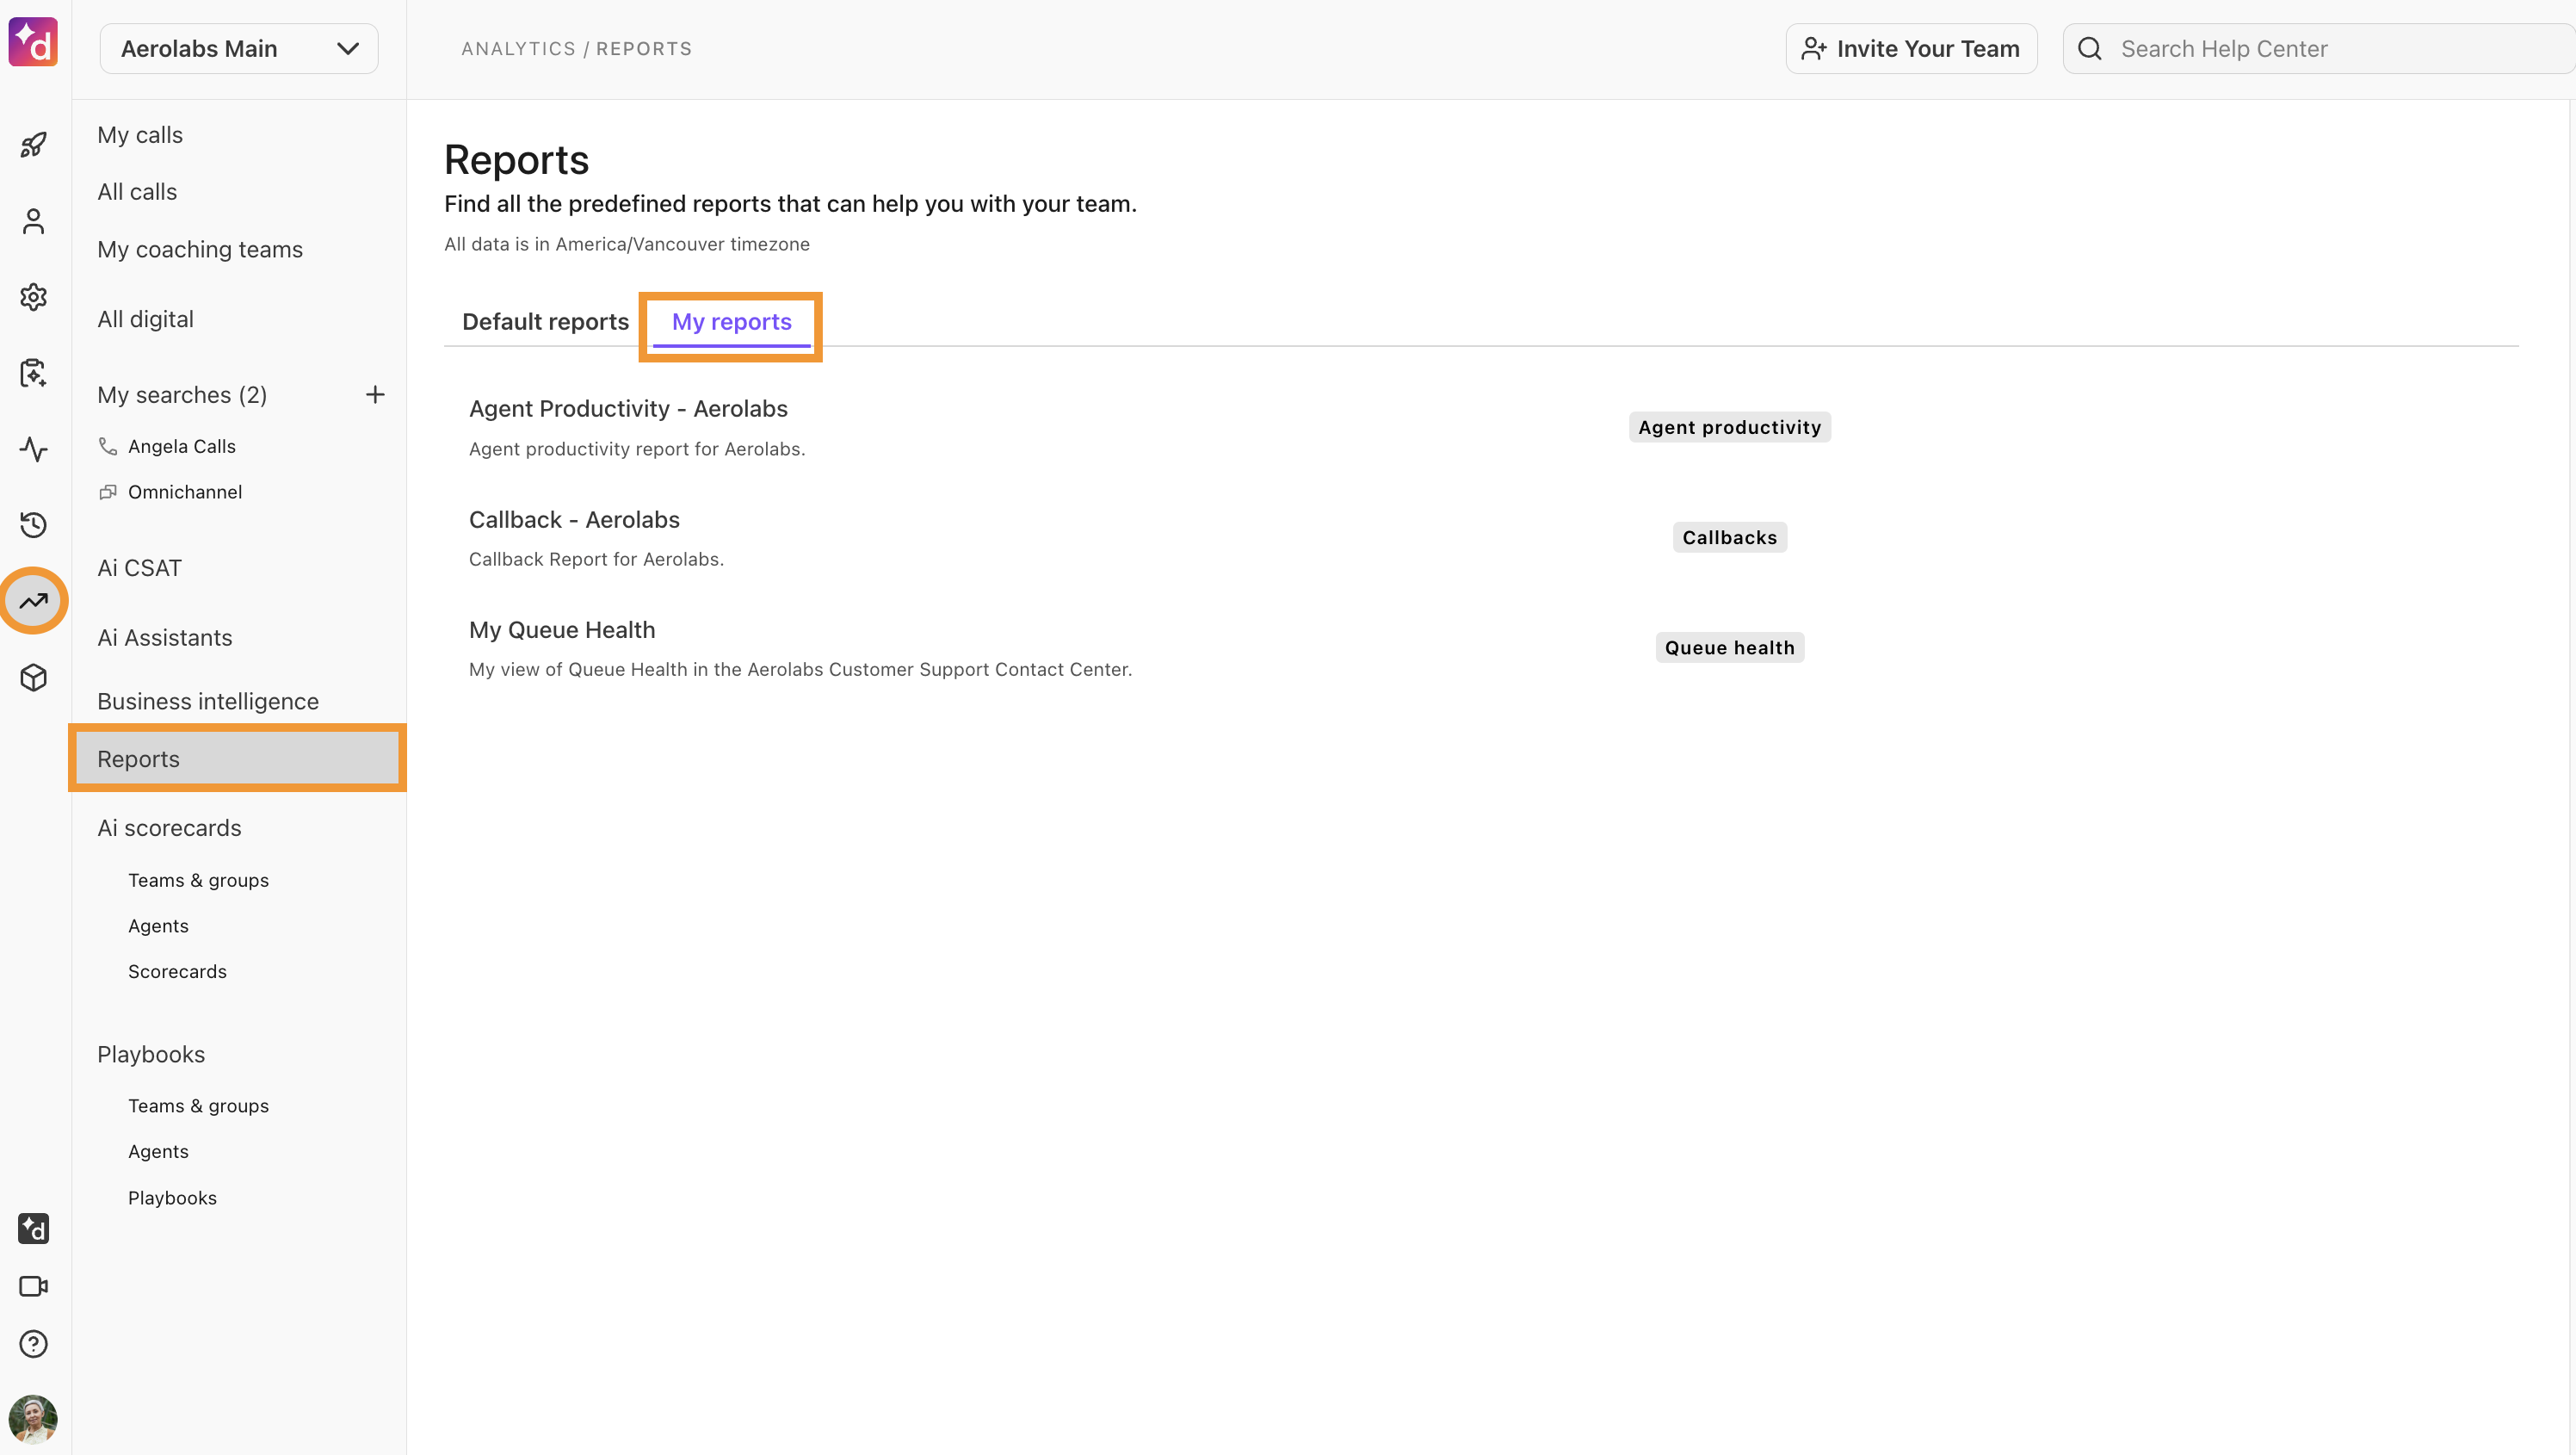Viewport: 2576px width, 1455px height.
Task: Open the rocket launch icon
Action: (x=33, y=145)
